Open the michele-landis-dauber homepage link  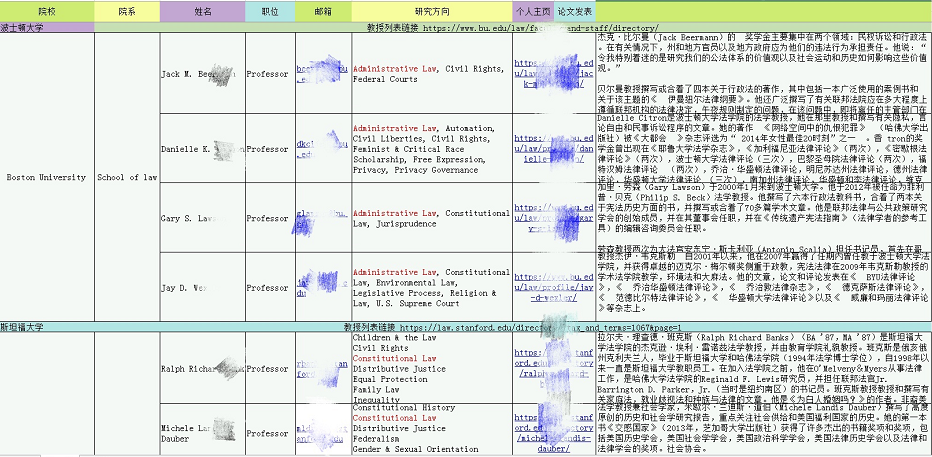554,433
